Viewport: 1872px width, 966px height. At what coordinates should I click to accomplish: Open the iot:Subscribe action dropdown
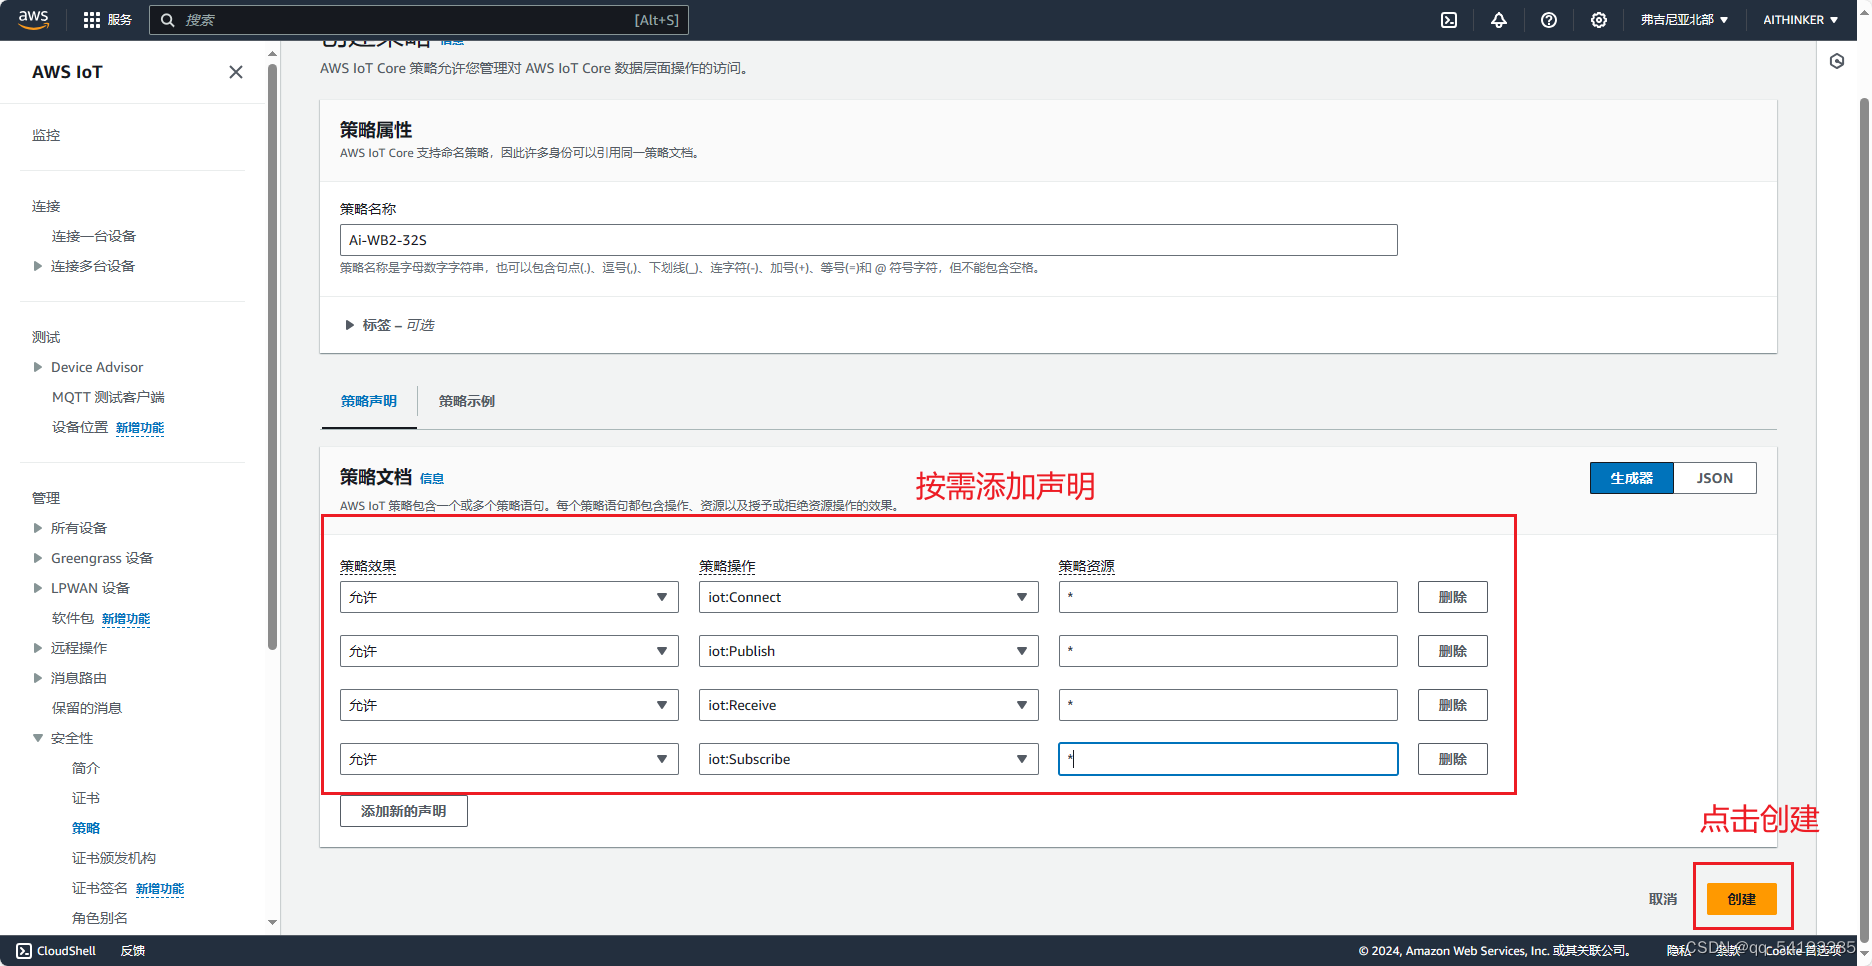click(868, 759)
